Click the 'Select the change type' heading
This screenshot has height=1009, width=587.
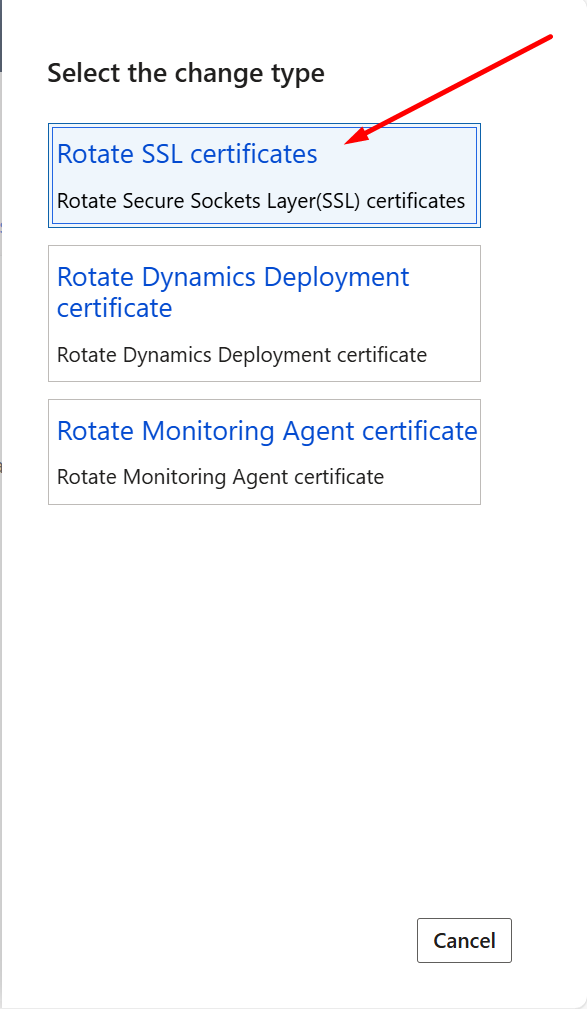point(186,73)
